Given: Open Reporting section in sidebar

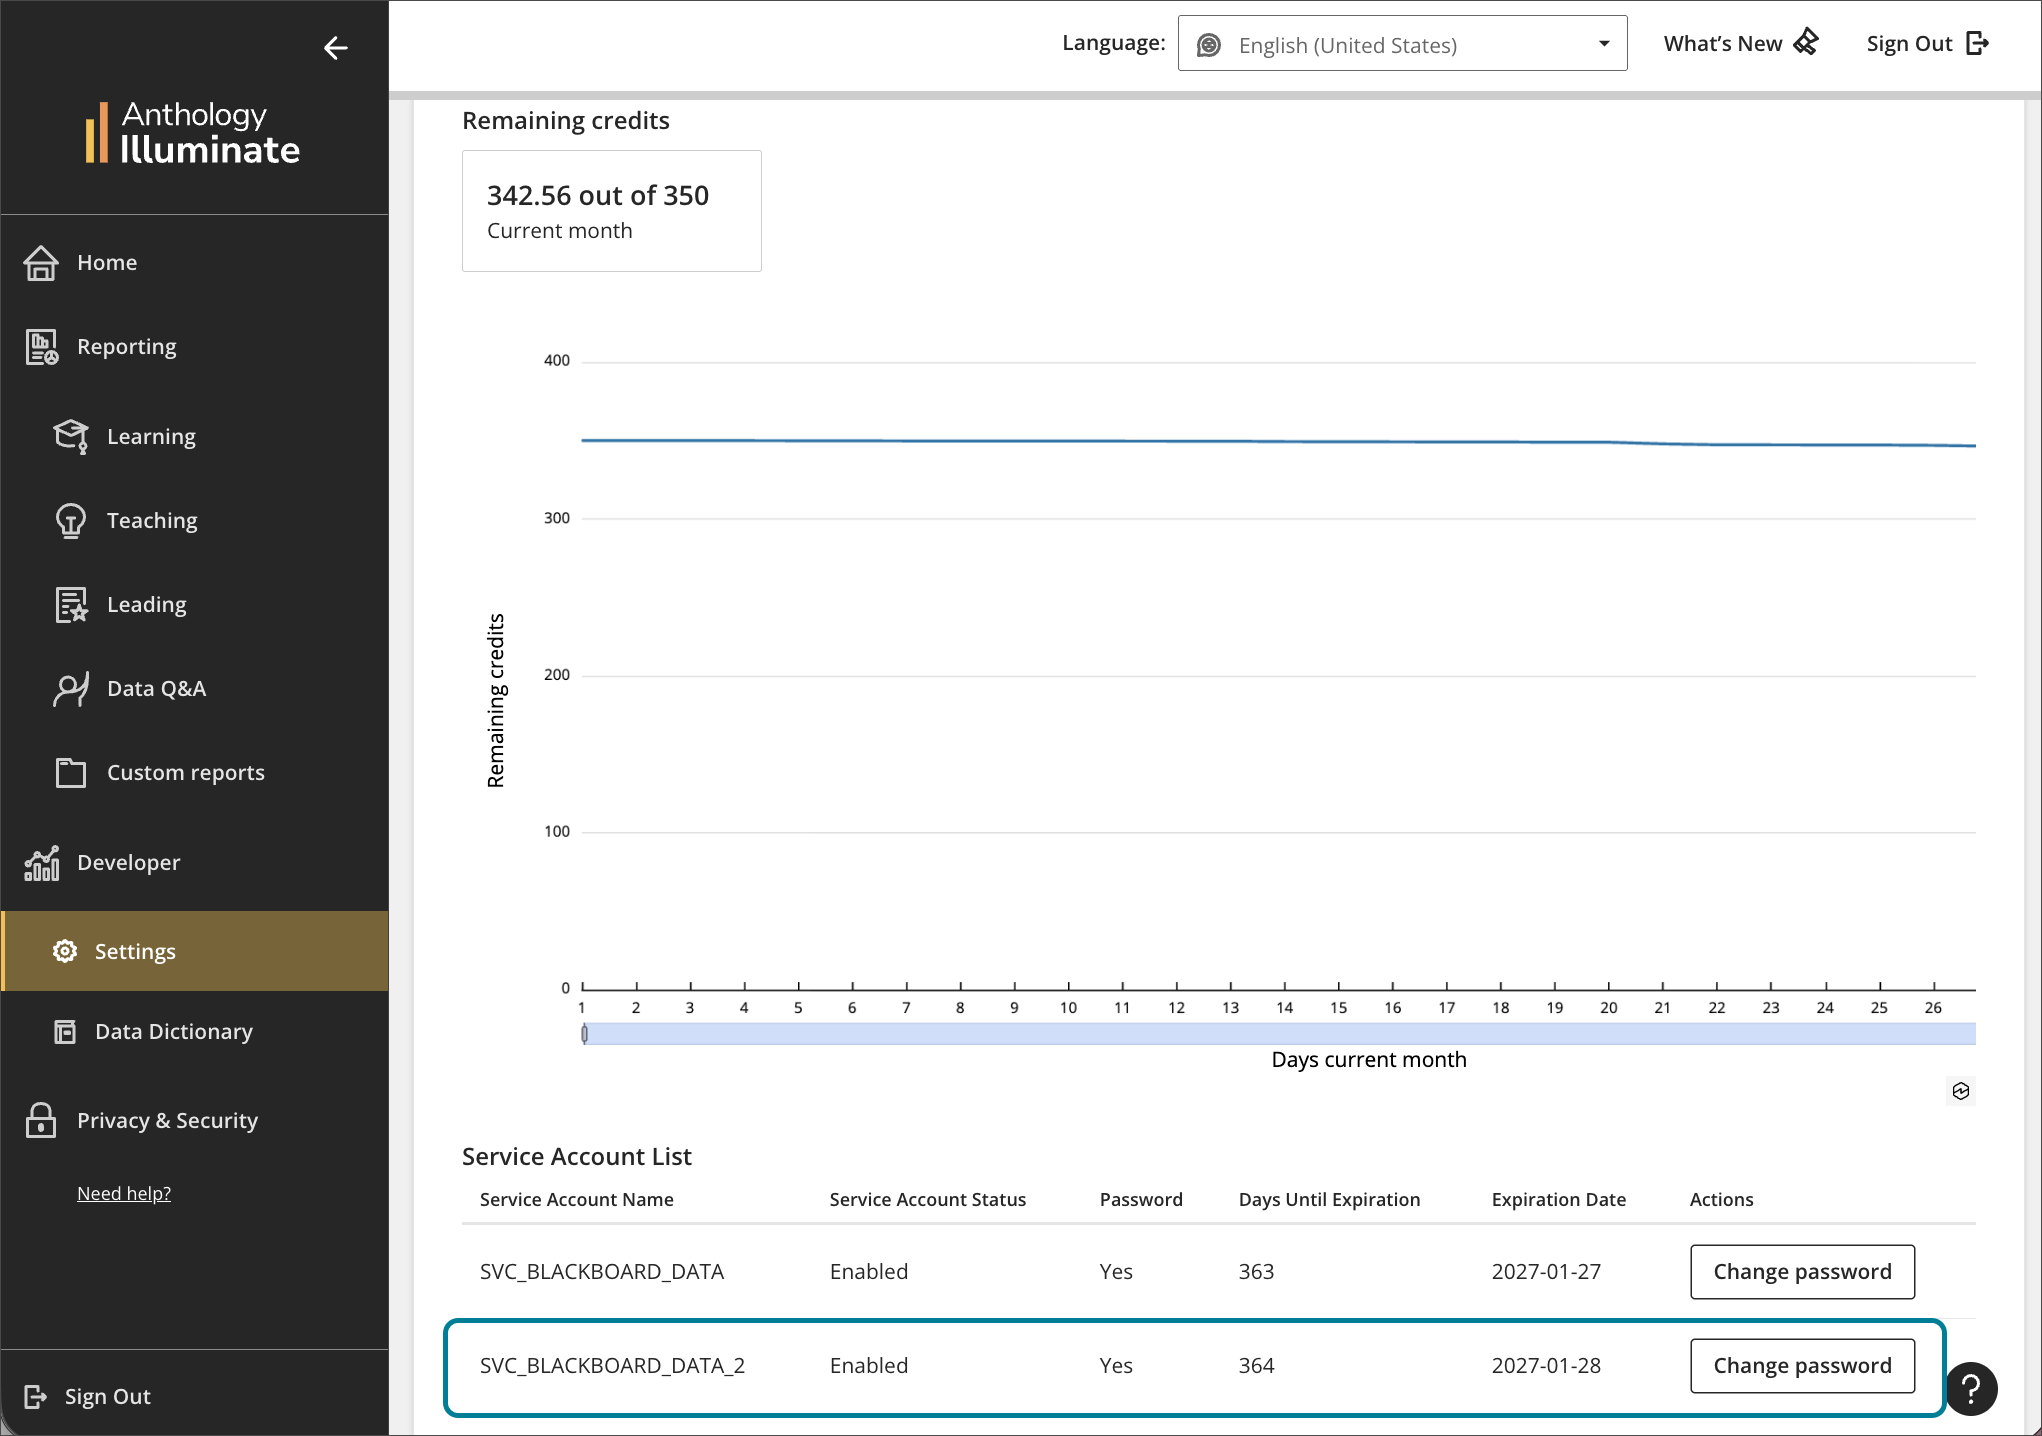Looking at the screenshot, I should [x=126, y=347].
